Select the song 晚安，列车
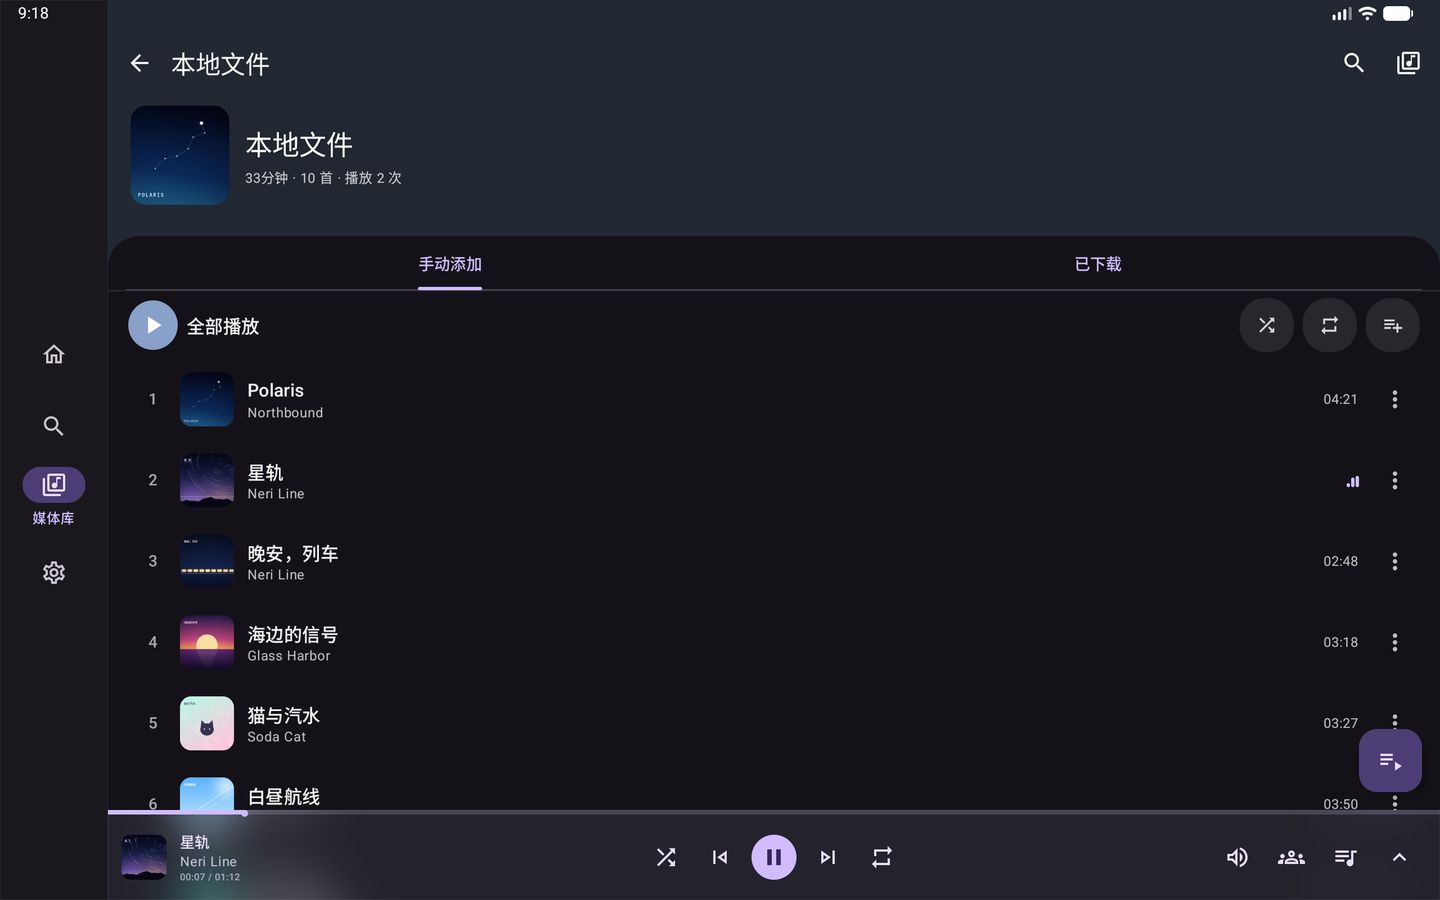Viewport: 1440px width, 900px height. tap(774, 561)
